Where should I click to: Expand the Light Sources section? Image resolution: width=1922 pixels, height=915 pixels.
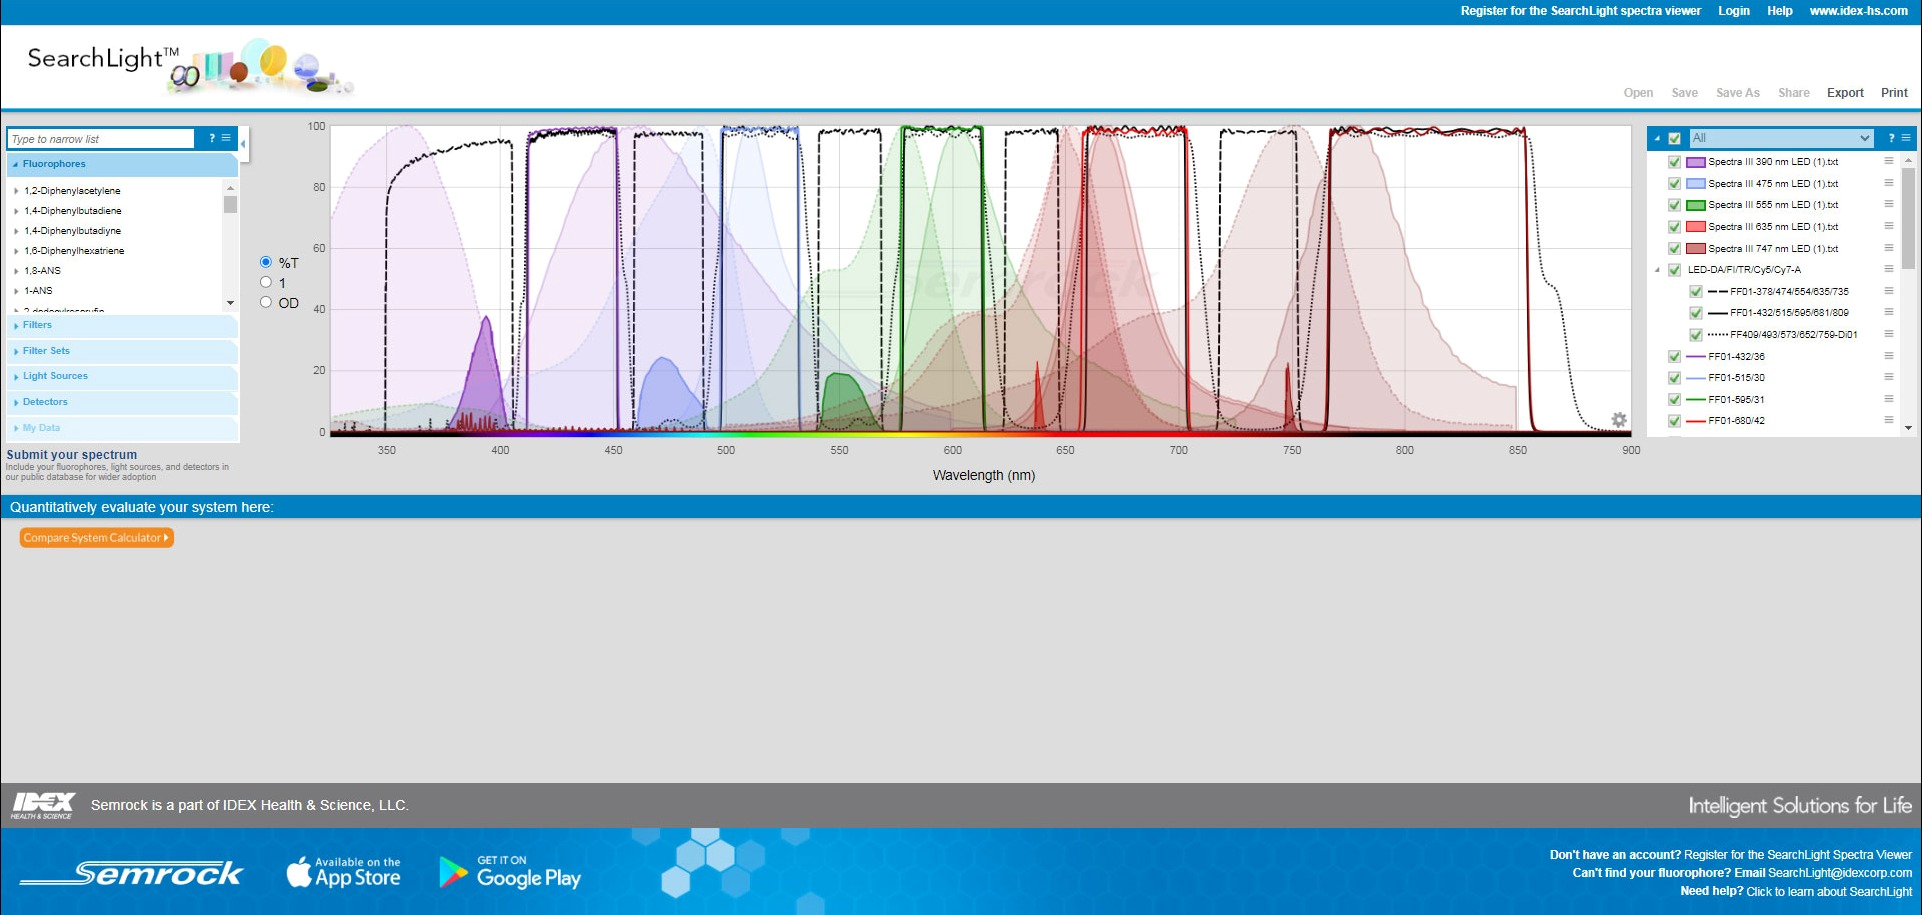point(122,376)
